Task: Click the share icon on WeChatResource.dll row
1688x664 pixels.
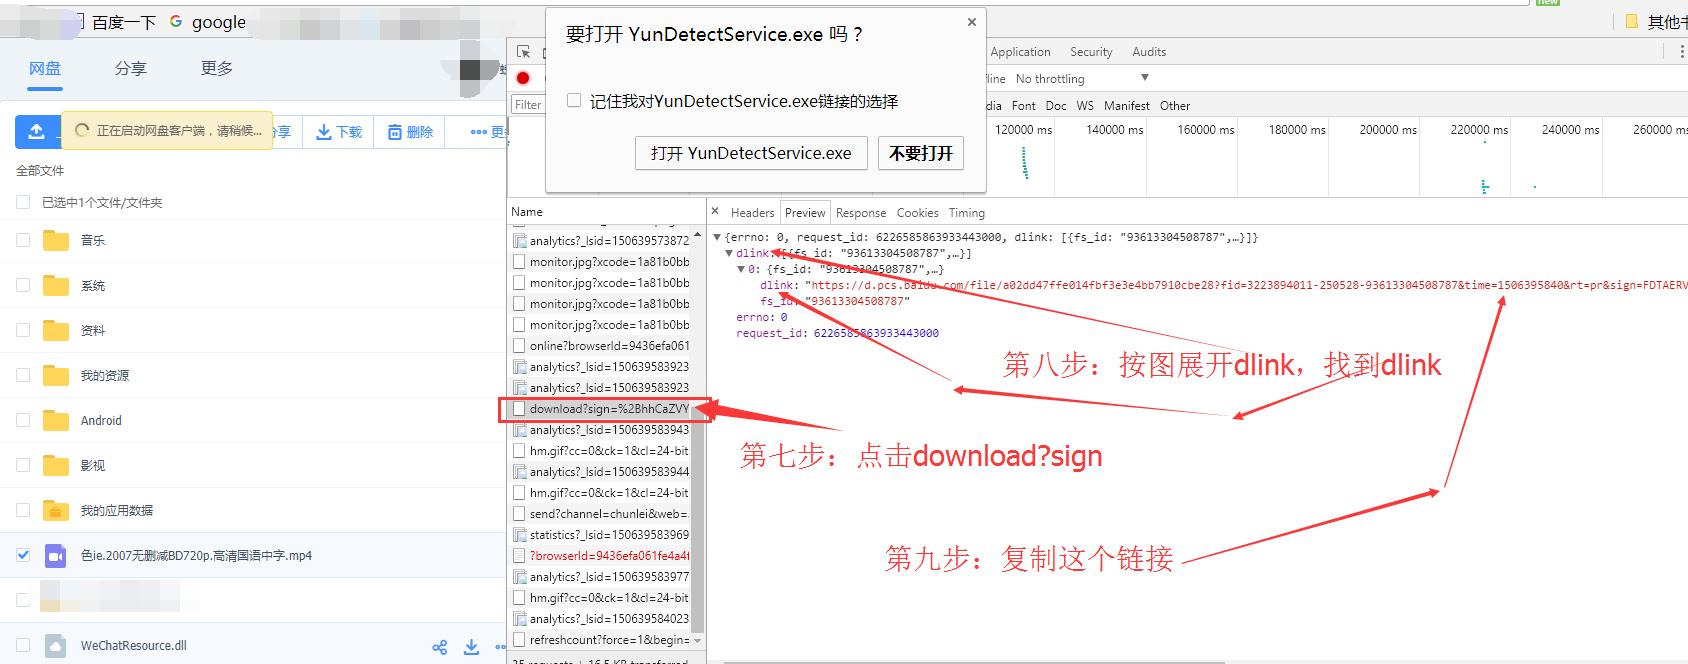Action: coord(439,647)
